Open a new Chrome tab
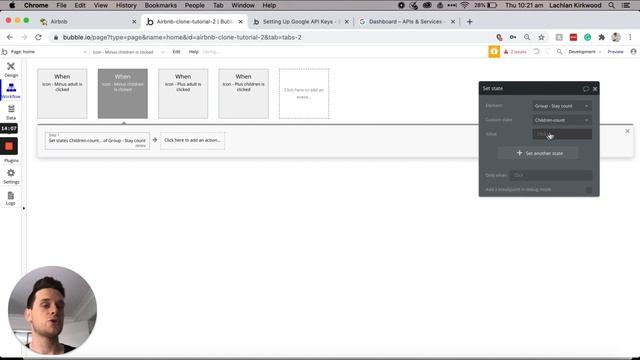The width and height of the screenshot is (640, 360). [x=469, y=22]
